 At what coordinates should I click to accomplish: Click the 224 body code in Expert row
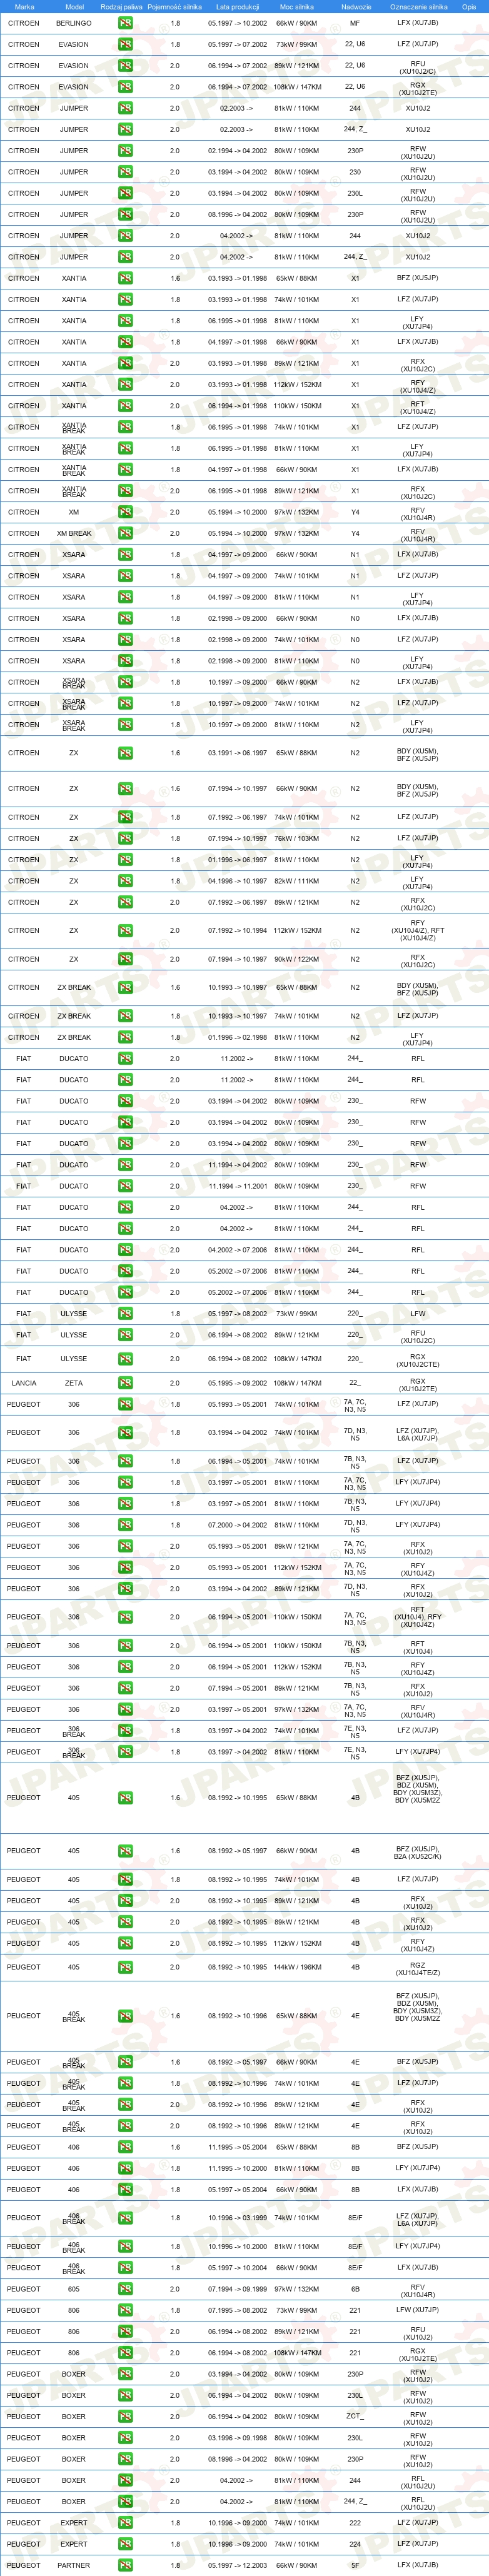coord(355,2544)
